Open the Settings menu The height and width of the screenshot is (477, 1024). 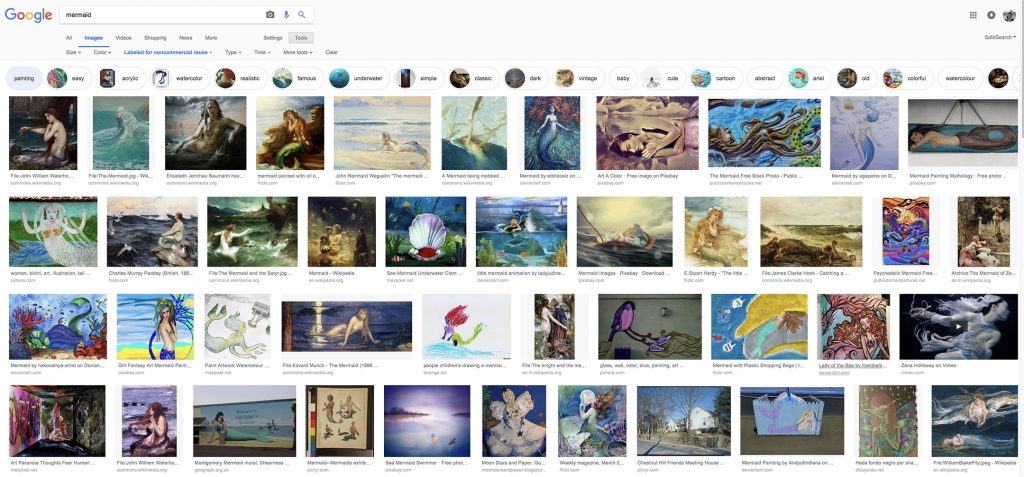click(x=273, y=38)
